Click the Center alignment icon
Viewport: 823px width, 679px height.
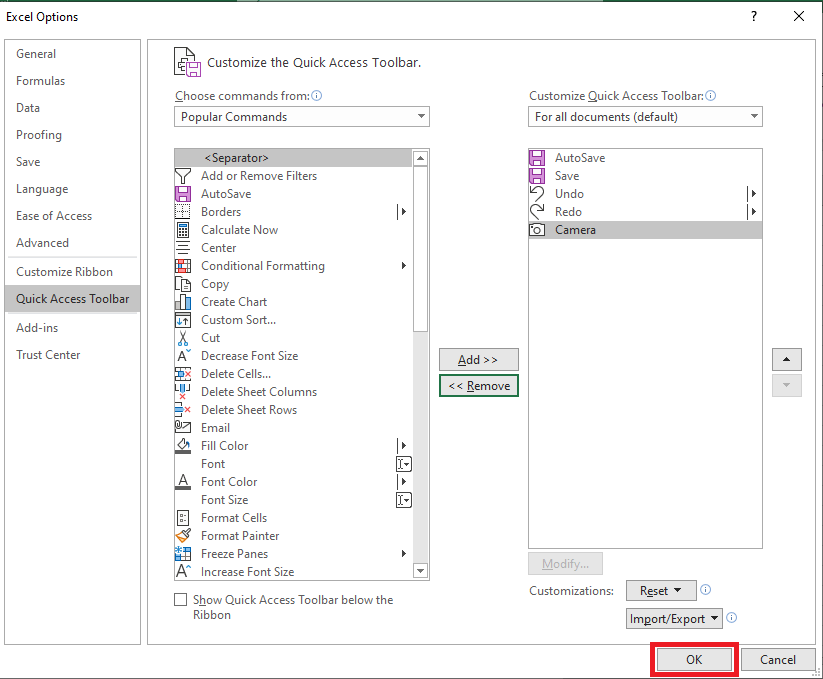183,248
